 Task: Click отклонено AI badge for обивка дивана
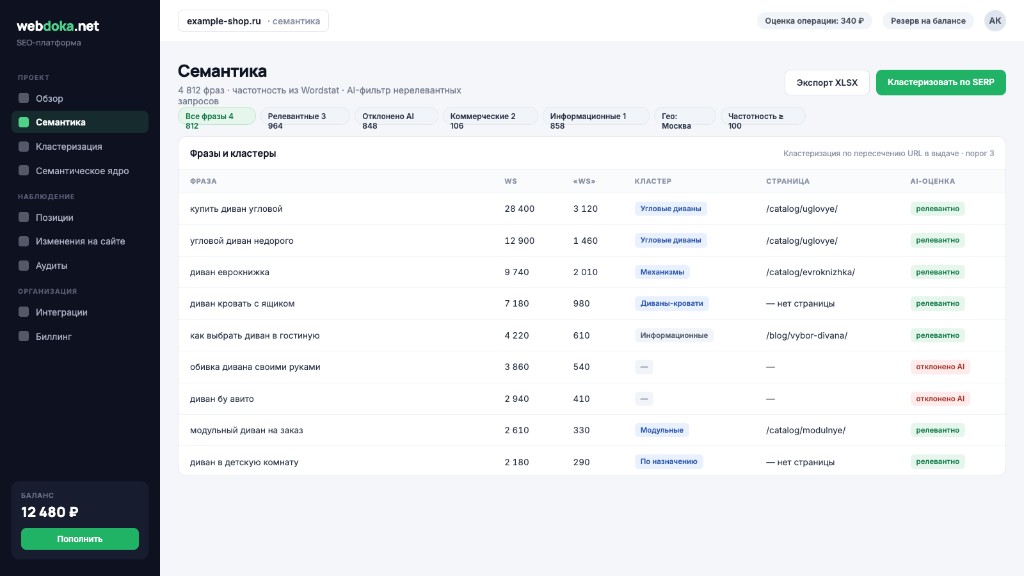[940, 367]
